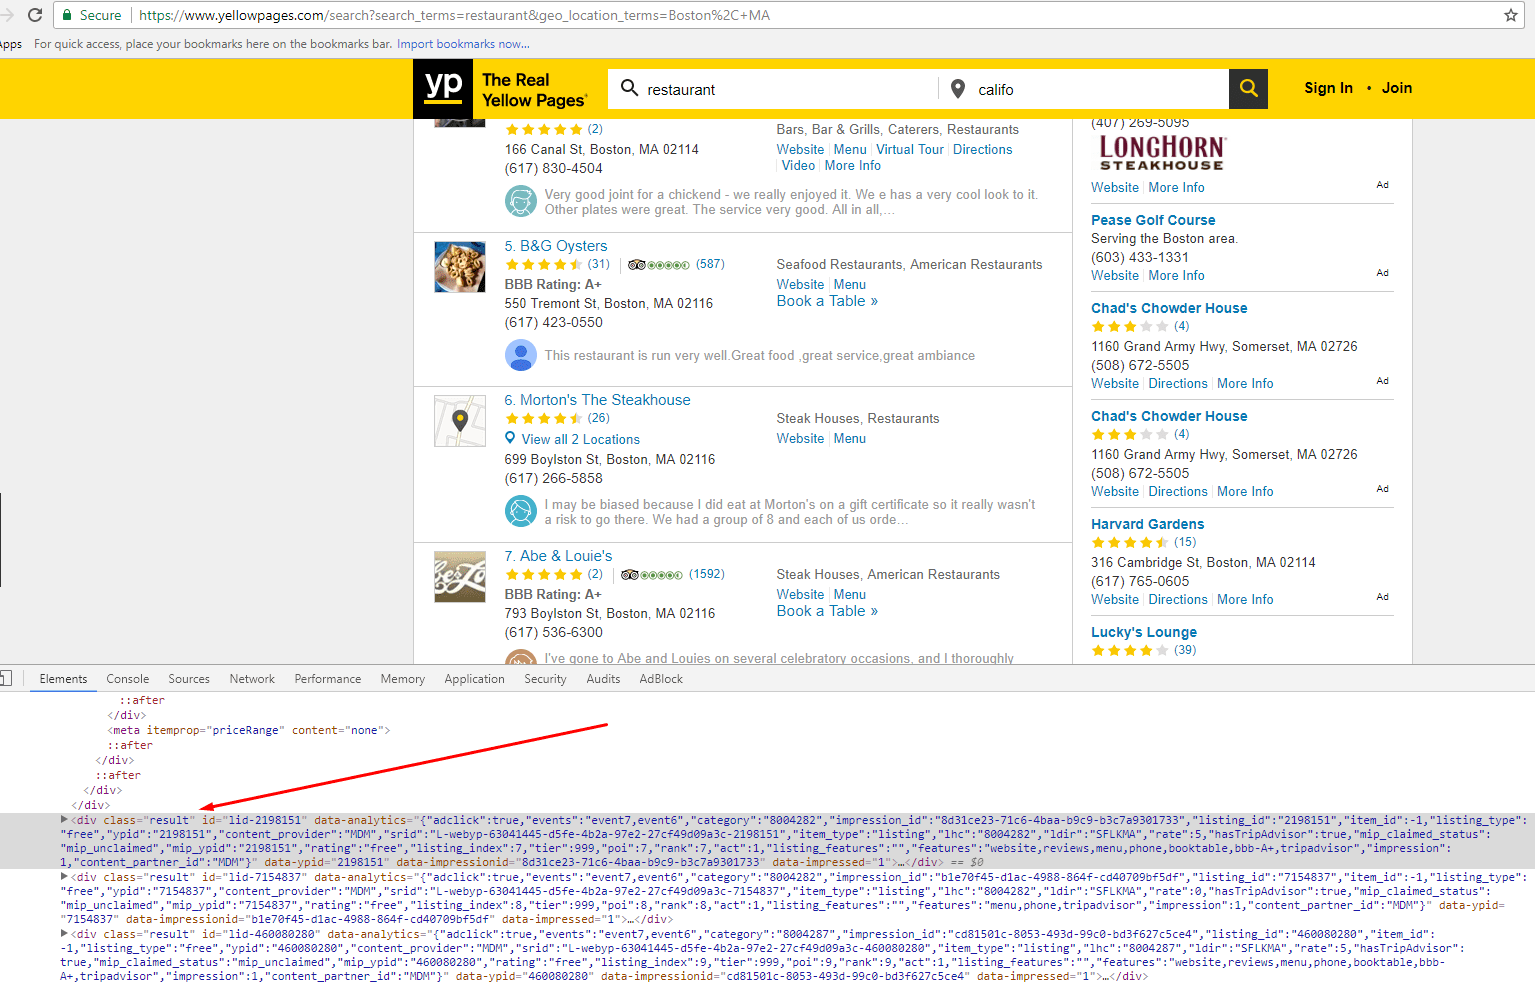The image size is (1535, 986).
Task: Expand the div.result node with id lid-2198151
Action: (x=65, y=819)
